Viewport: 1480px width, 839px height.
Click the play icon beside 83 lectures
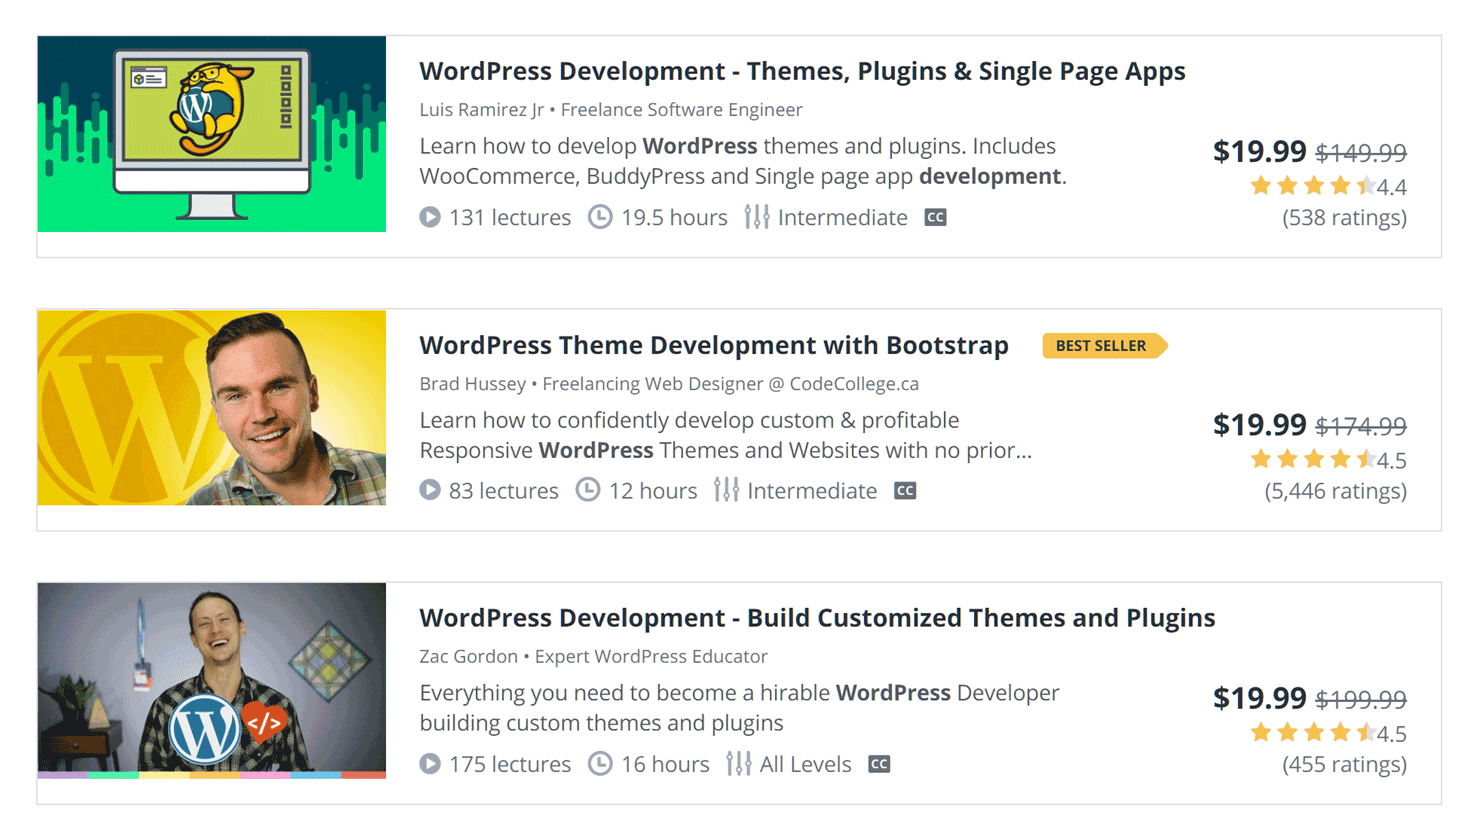tap(430, 490)
